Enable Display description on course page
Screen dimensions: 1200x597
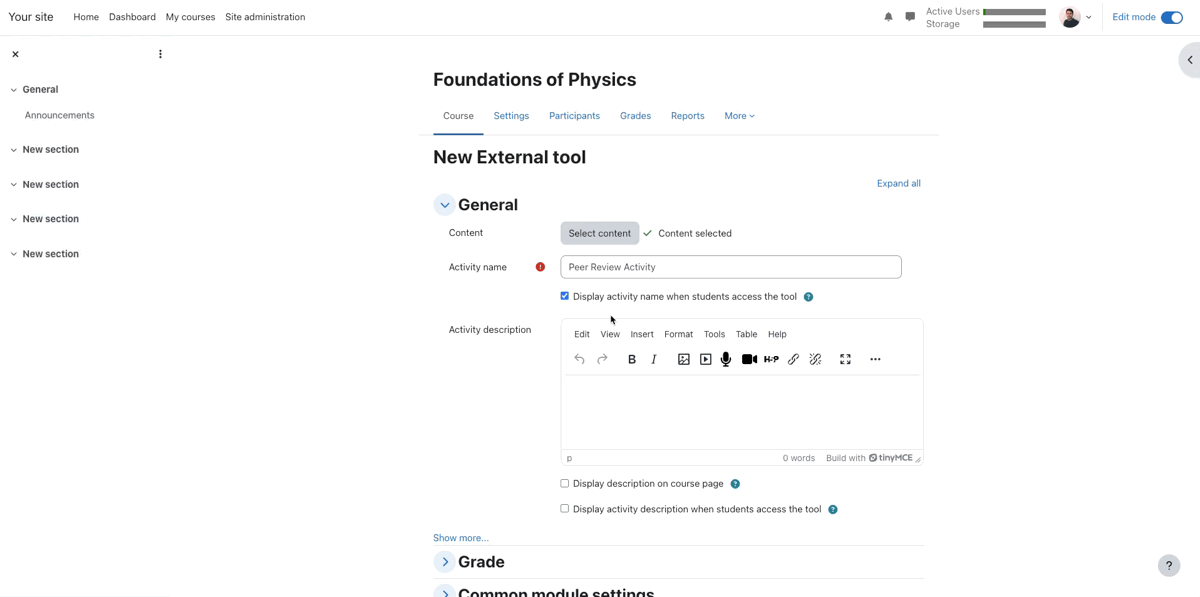564,483
